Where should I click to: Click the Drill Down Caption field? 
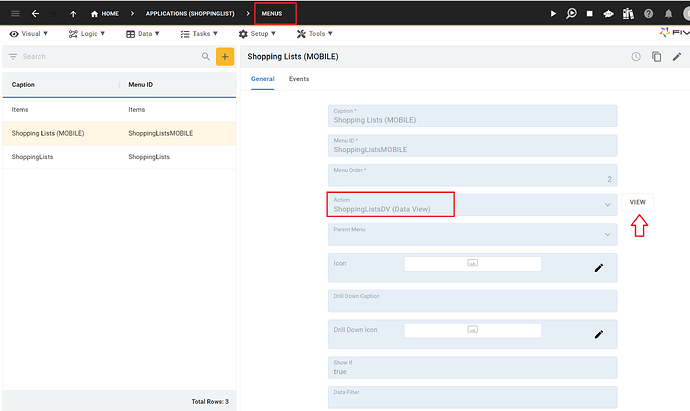[473, 301]
